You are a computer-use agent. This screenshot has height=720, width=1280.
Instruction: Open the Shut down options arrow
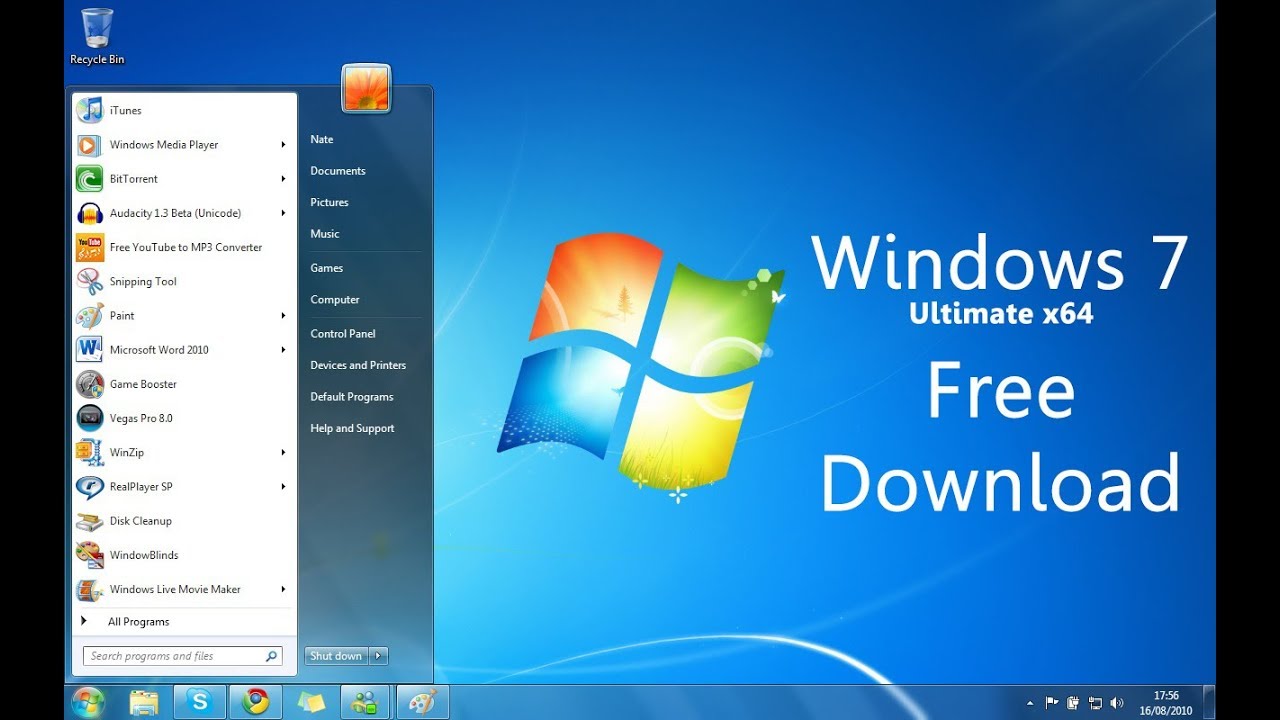[378, 656]
